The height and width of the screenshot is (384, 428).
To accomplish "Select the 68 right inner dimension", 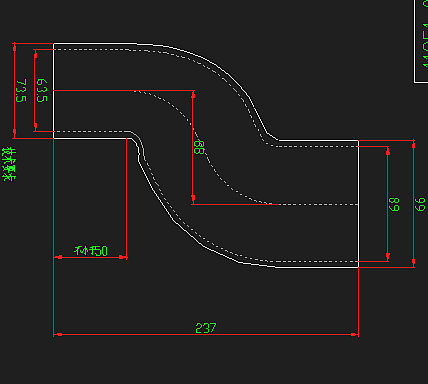I will click(394, 204).
